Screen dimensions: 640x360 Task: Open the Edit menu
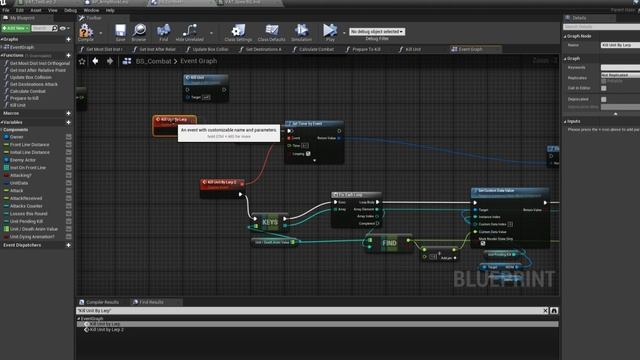tap(20, 10)
